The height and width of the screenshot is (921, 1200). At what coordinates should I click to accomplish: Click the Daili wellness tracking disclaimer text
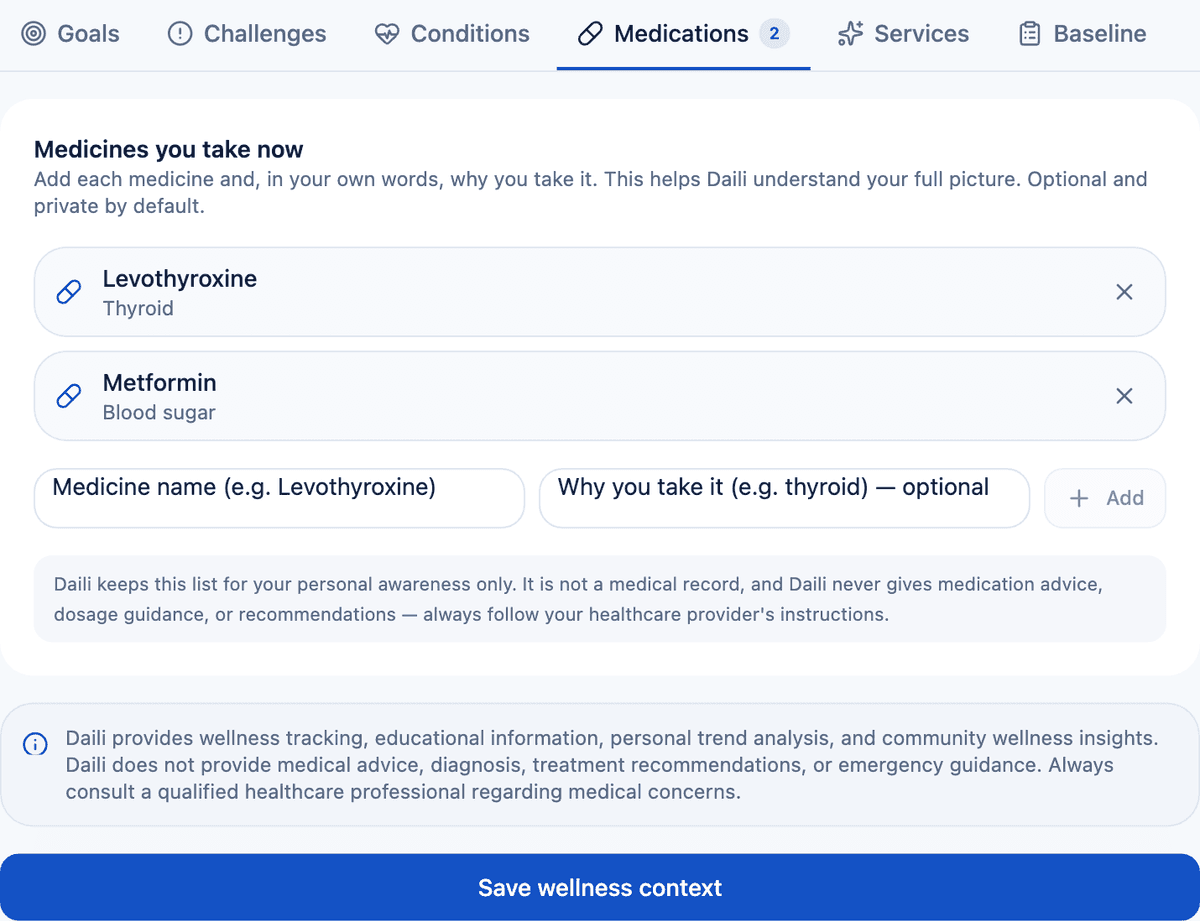[612, 765]
